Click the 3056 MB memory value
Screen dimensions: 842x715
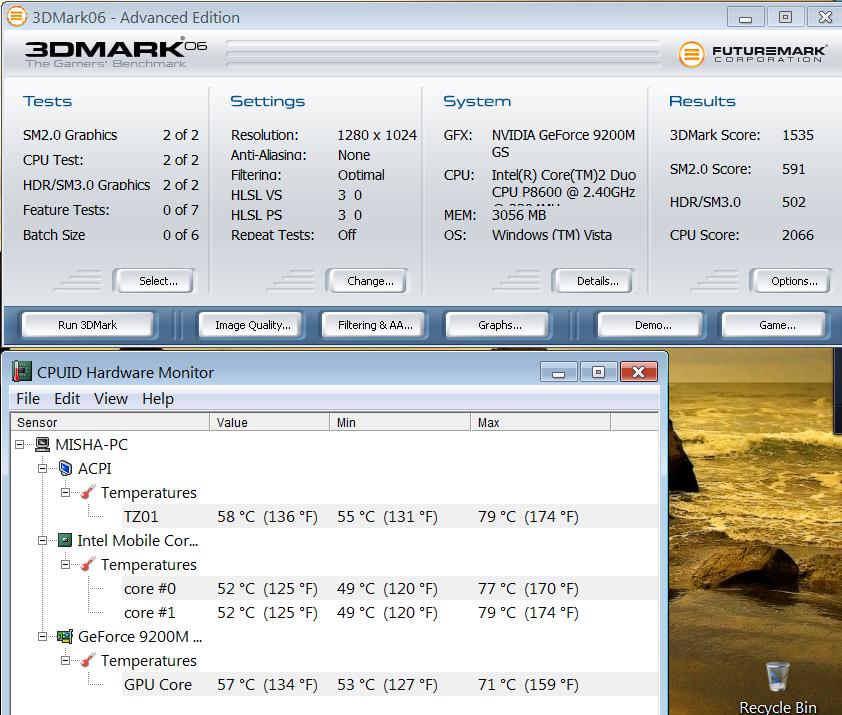(519, 215)
